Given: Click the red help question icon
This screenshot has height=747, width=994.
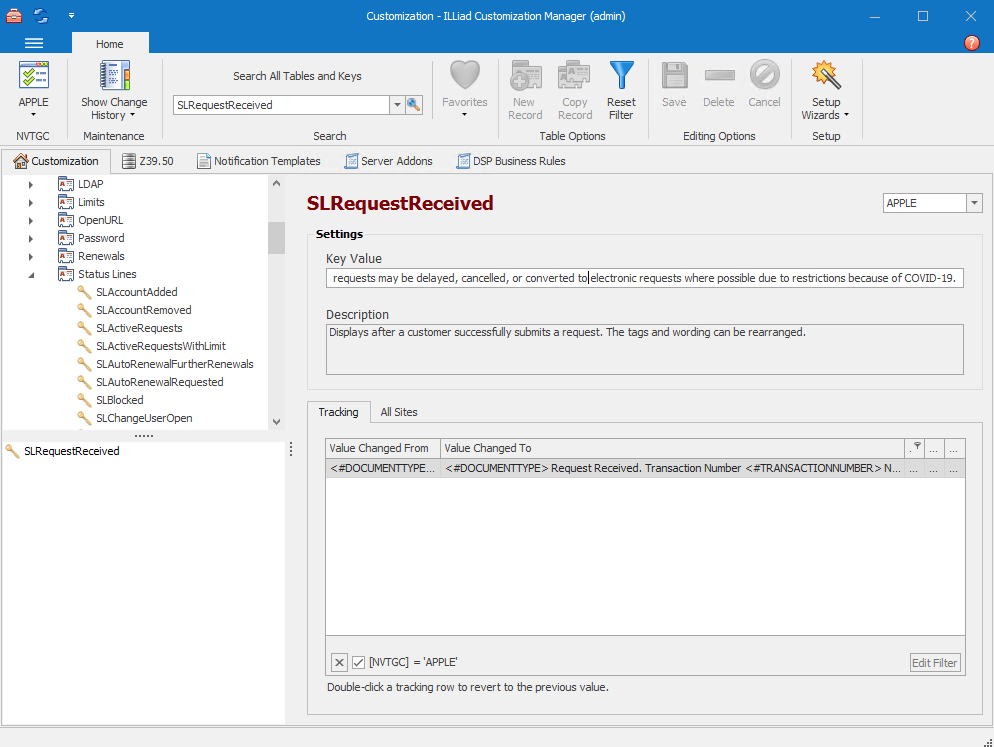Looking at the screenshot, I should (x=971, y=44).
